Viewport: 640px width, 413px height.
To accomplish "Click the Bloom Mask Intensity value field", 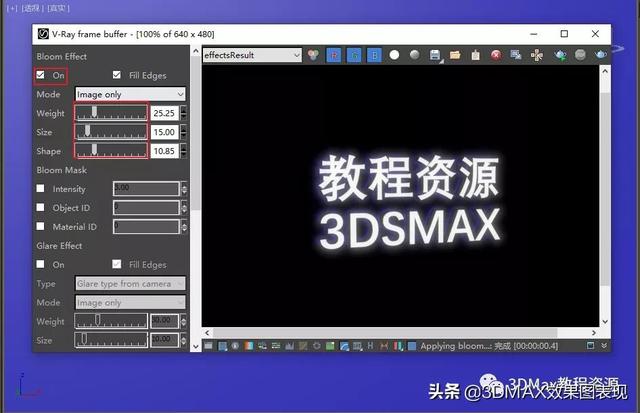I will pyautogui.click(x=146, y=189).
